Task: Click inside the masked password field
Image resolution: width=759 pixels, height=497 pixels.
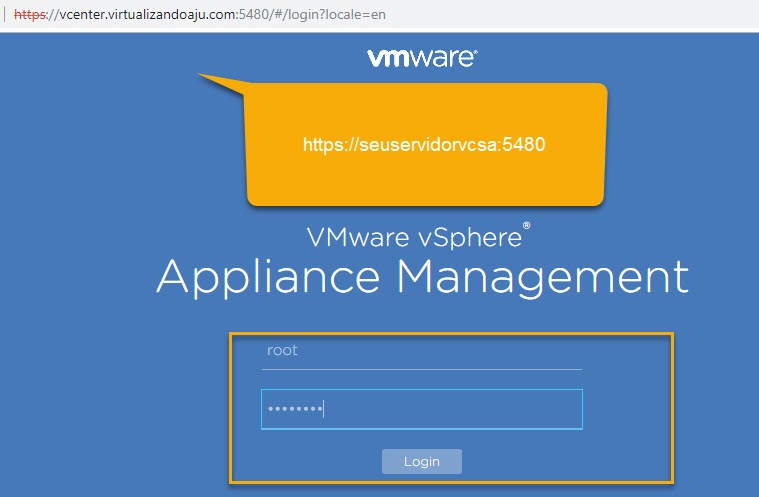Action: 421,409
